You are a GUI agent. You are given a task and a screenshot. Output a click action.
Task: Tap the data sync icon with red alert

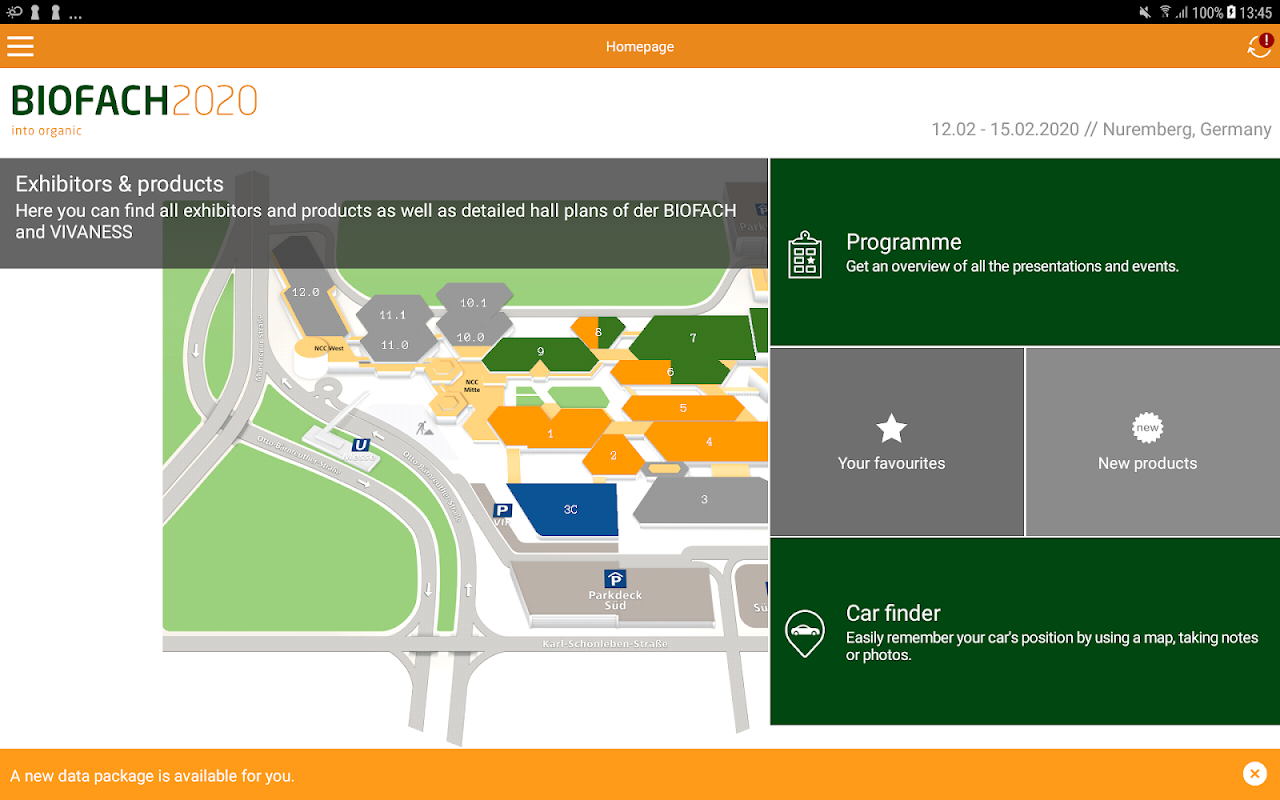click(1259, 46)
